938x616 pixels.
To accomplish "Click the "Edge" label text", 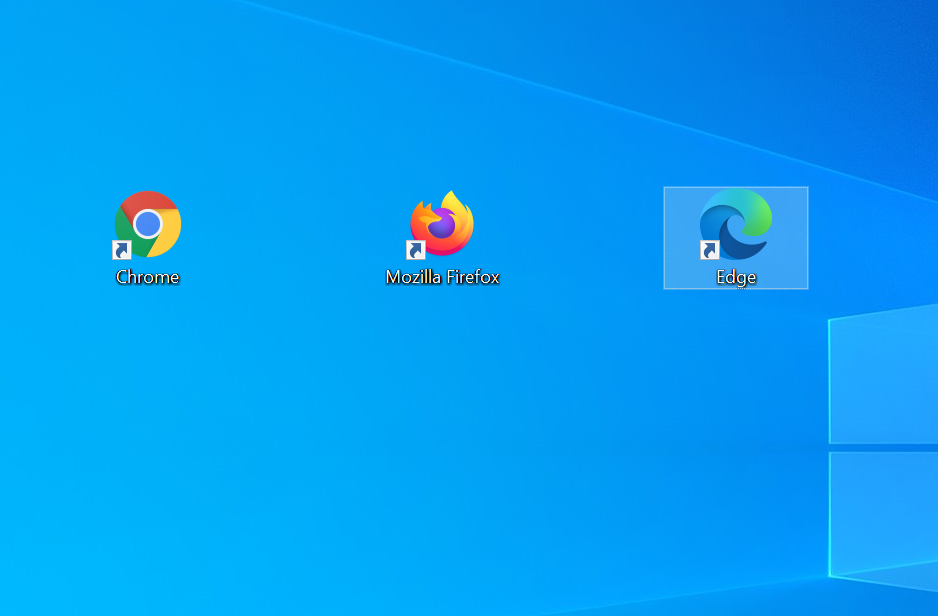I will click(x=736, y=277).
